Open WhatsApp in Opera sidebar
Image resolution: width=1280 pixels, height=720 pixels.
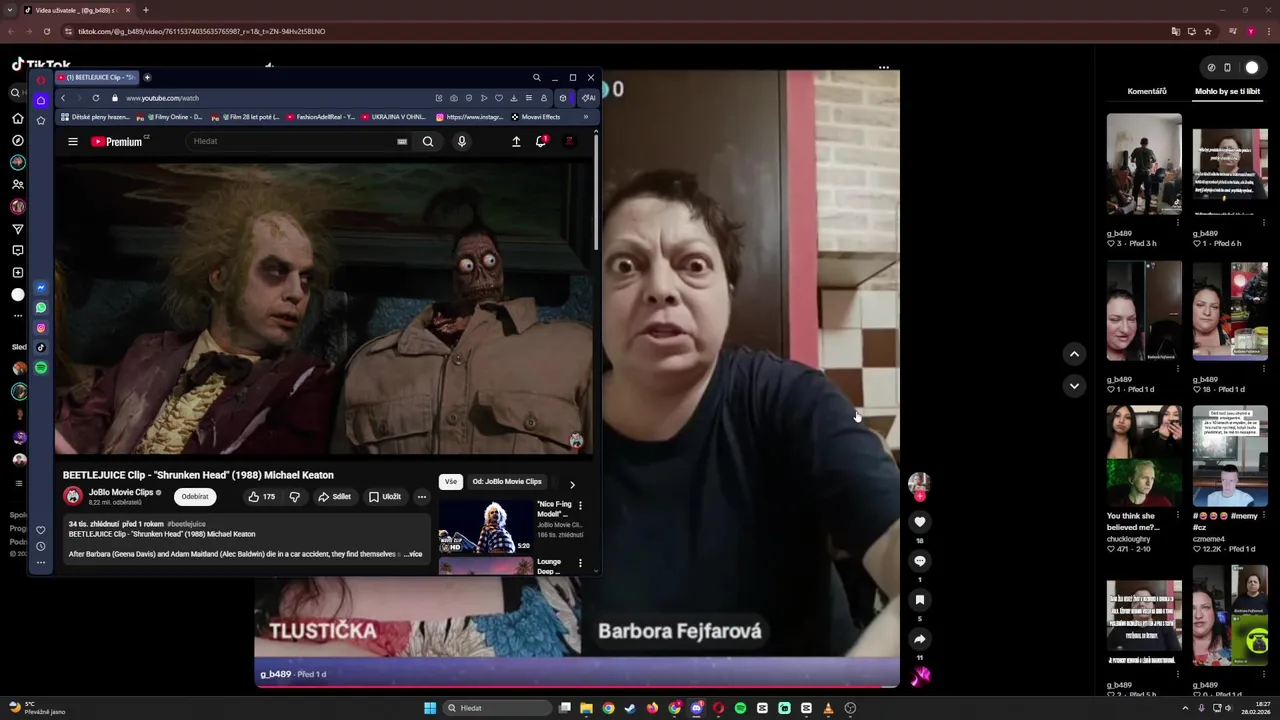pos(41,308)
